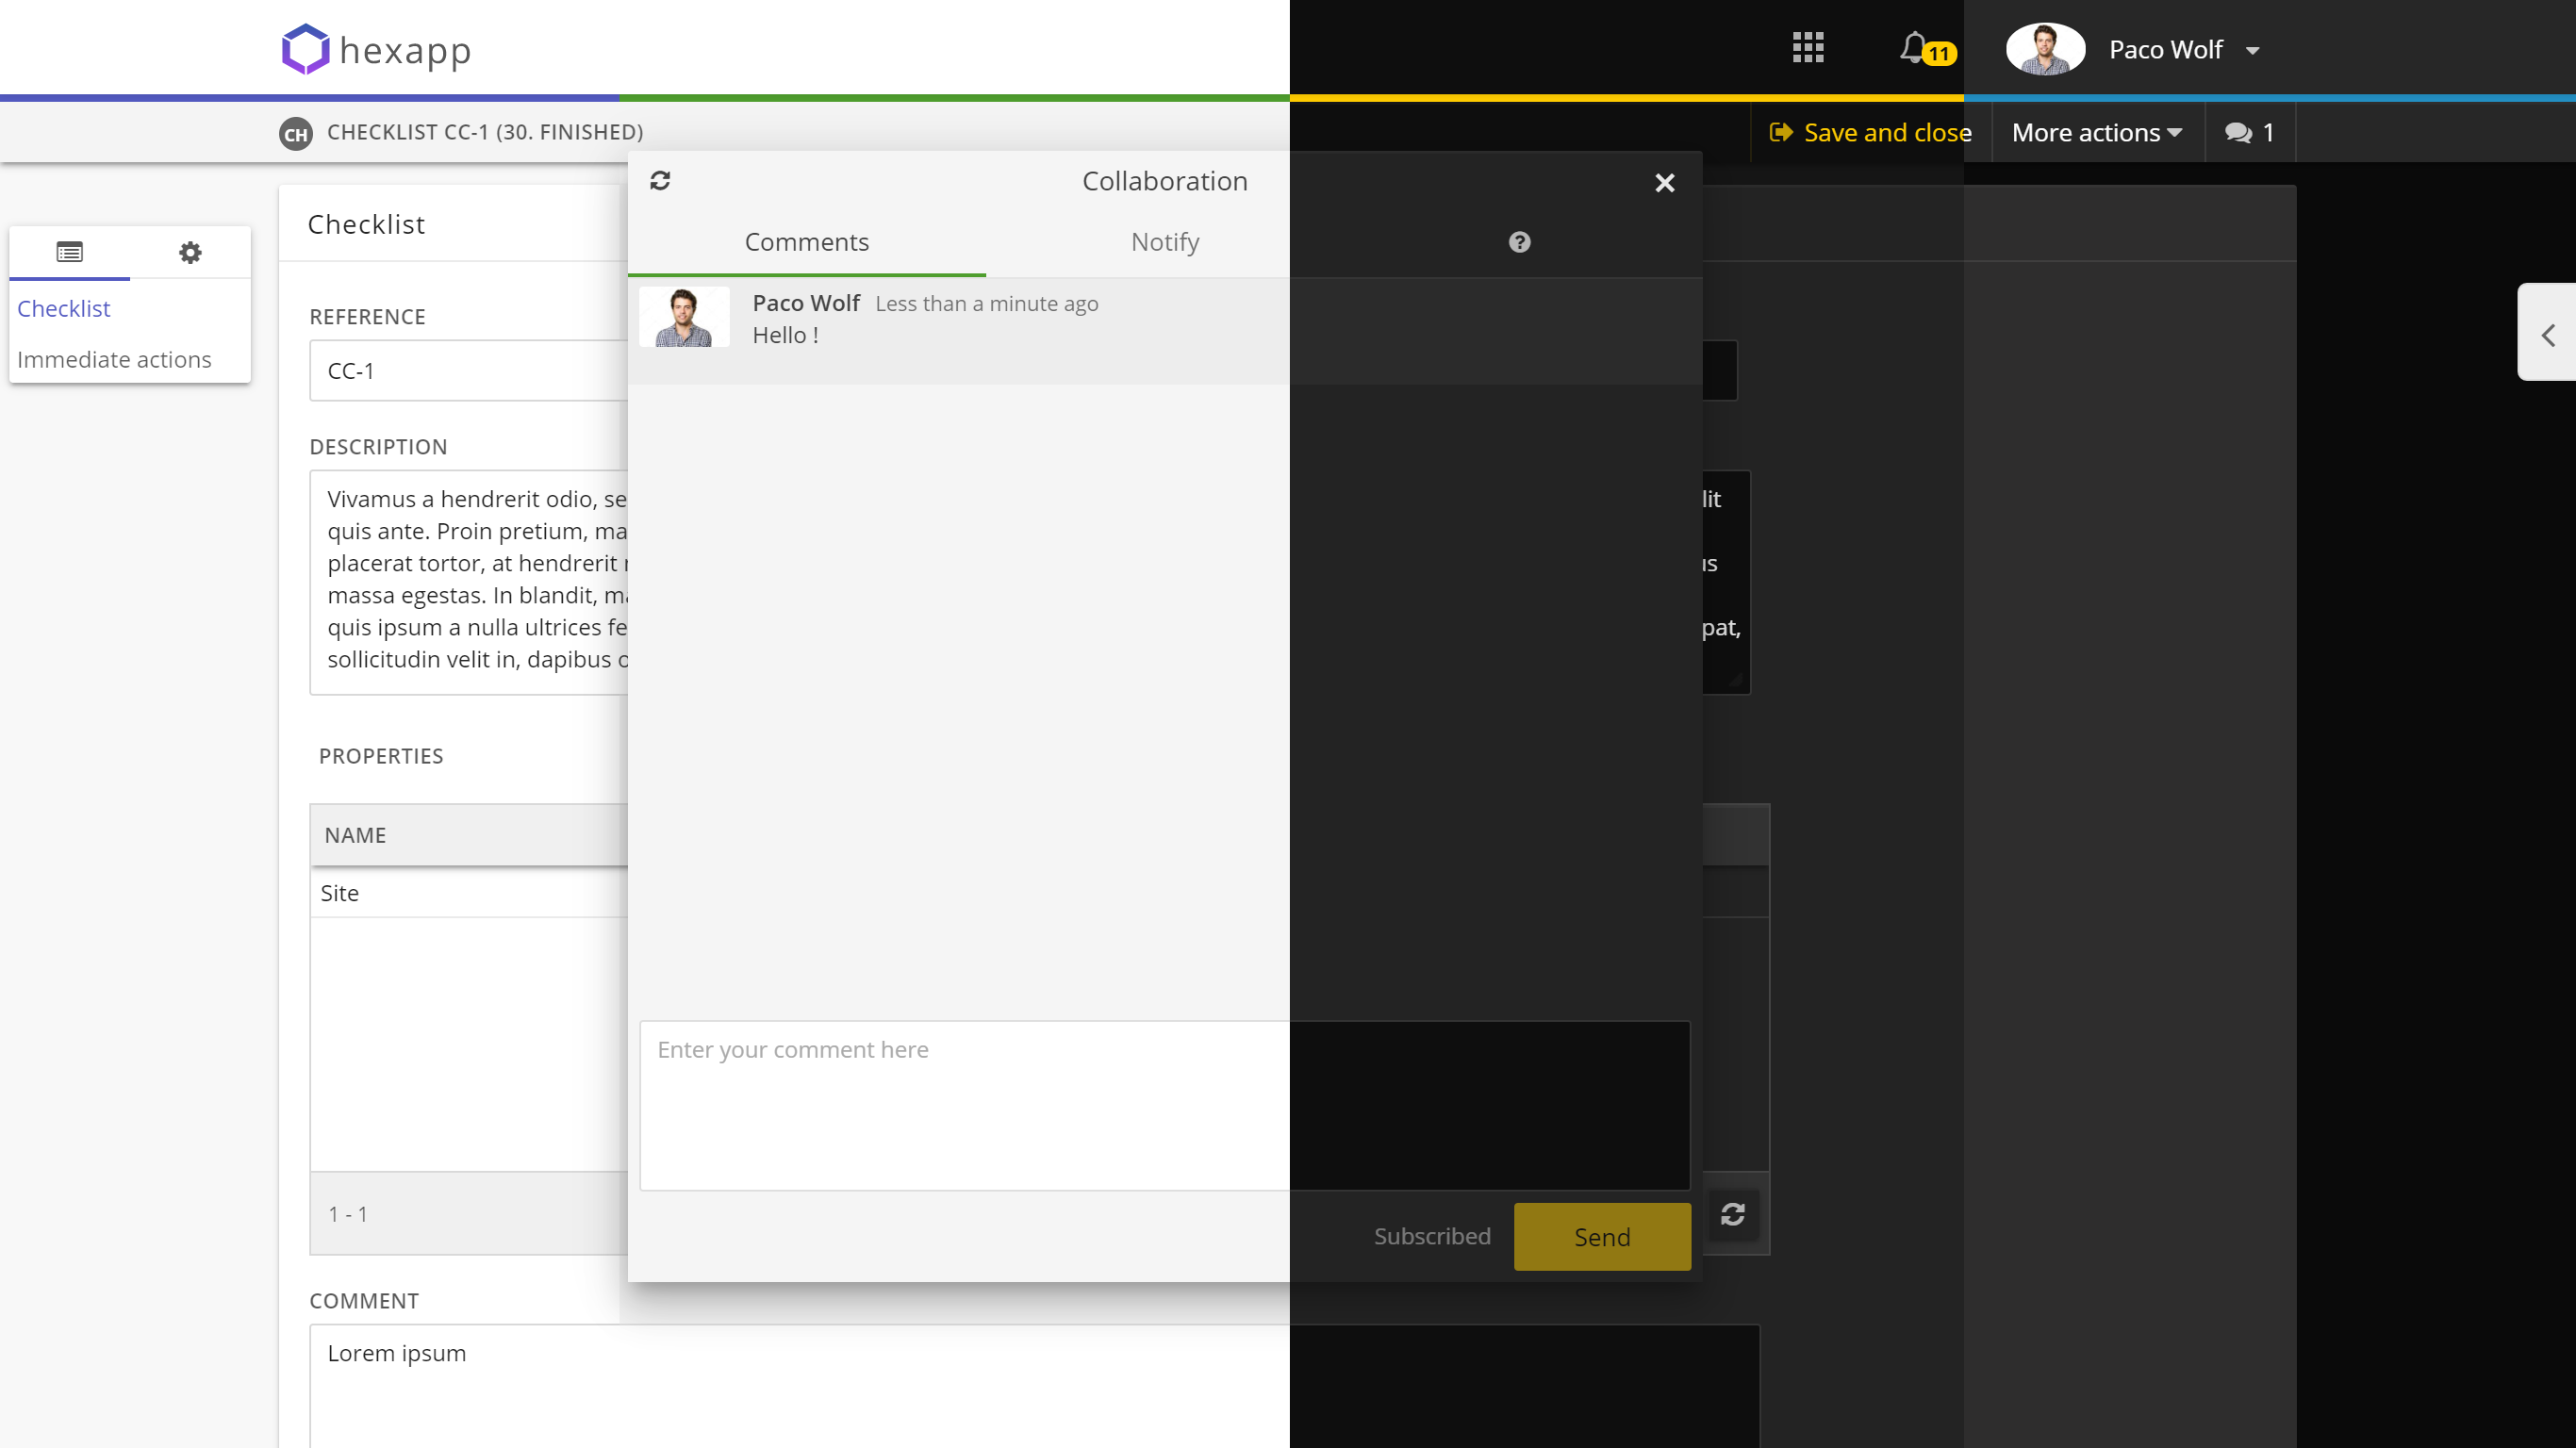The image size is (2576, 1448).
Task: Open the settings gear tab
Action: tap(190, 252)
